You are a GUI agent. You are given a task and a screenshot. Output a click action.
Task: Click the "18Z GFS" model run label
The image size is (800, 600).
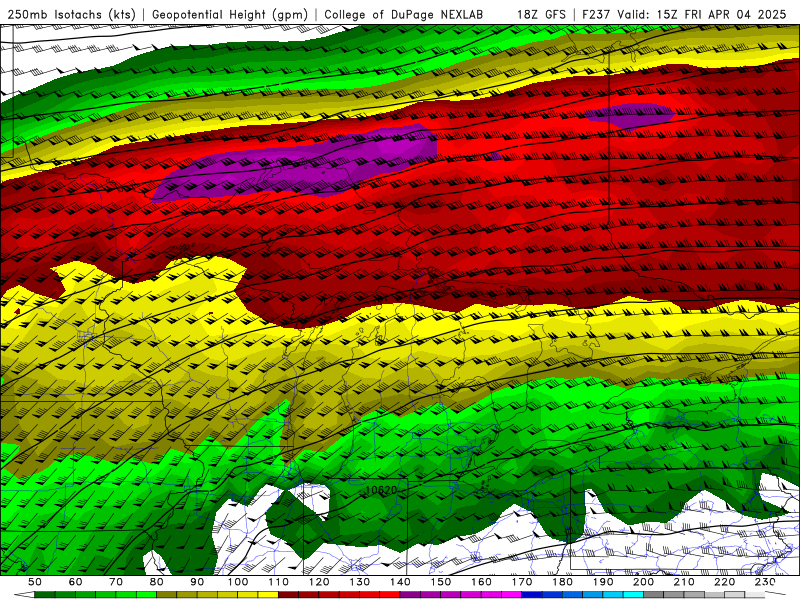(542, 15)
